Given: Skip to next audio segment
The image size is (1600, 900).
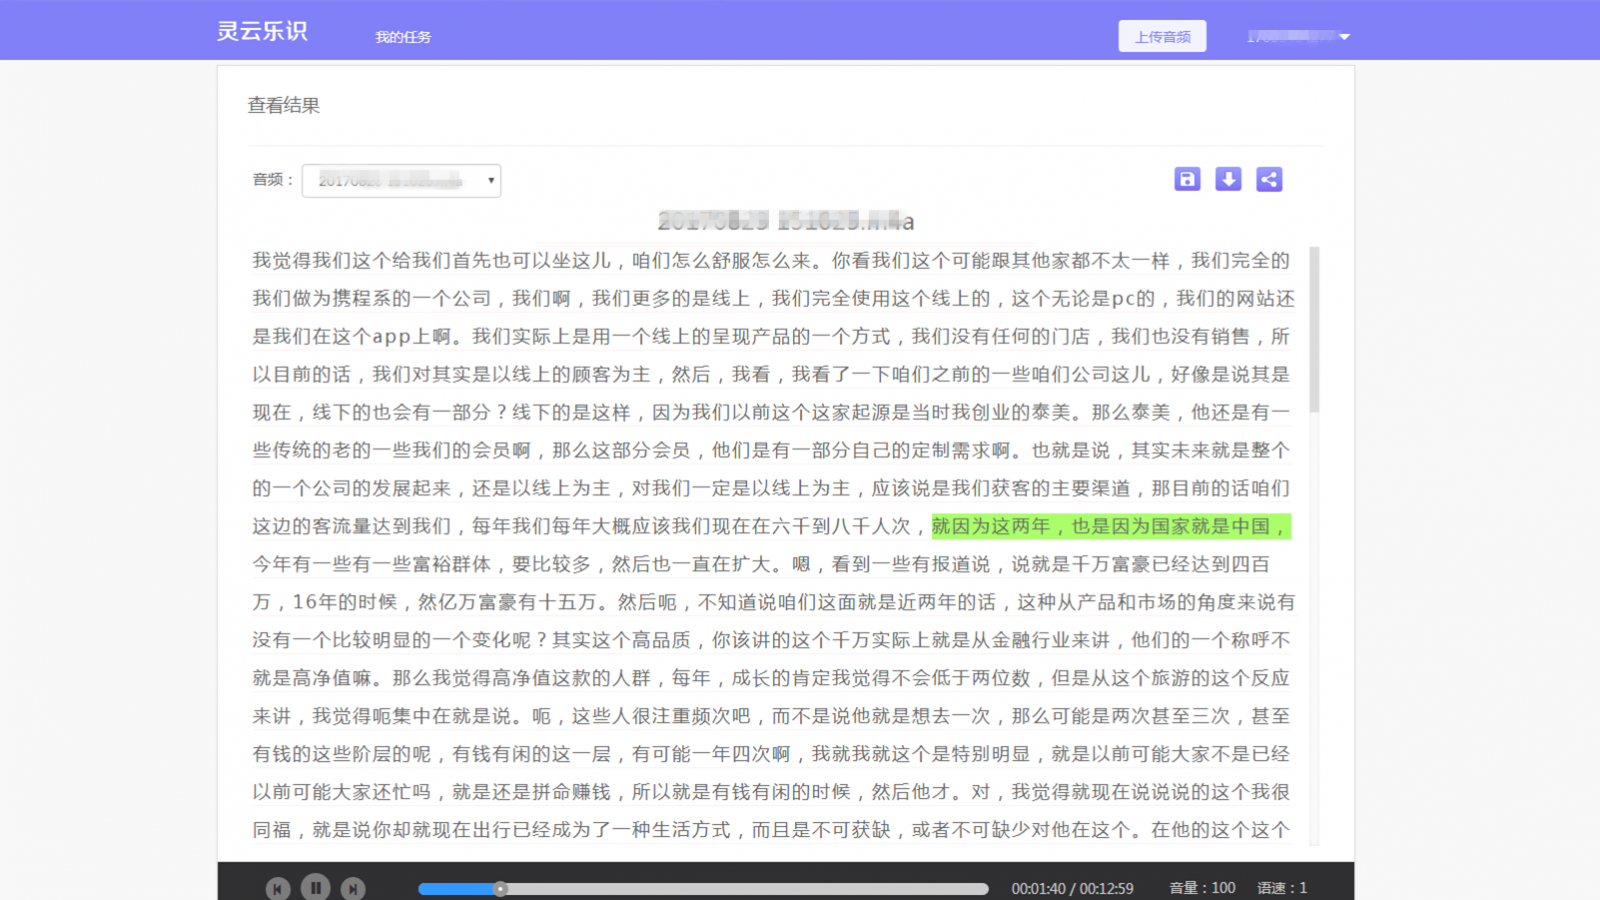Looking at the screenshot, I should [353, 888].
